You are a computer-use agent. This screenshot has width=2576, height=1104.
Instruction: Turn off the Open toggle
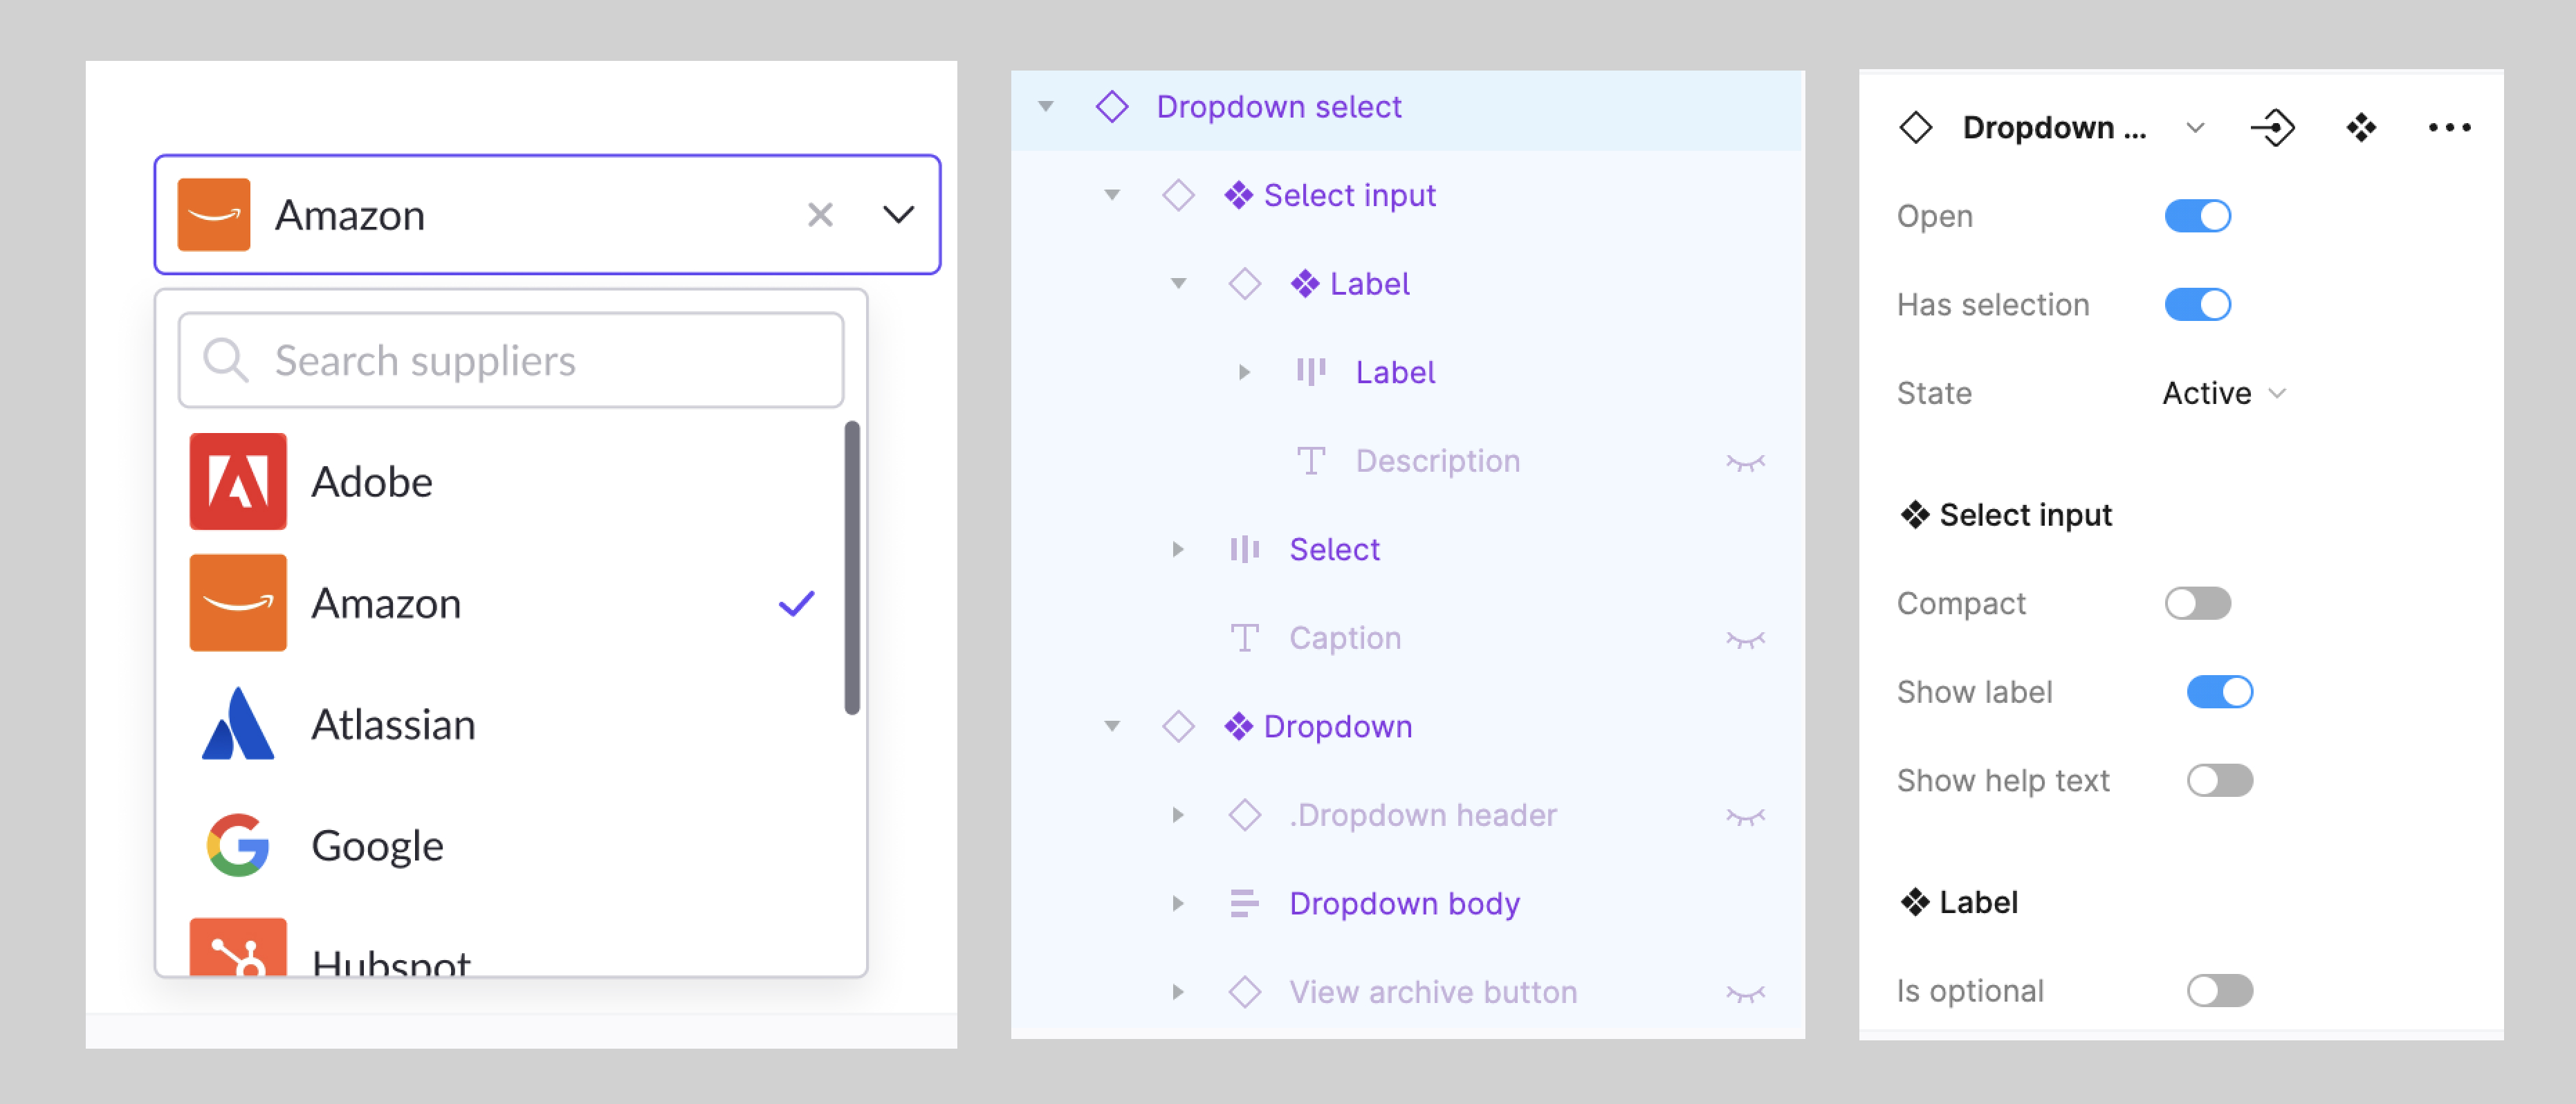pyautogui.click(x=2197, y=216)
